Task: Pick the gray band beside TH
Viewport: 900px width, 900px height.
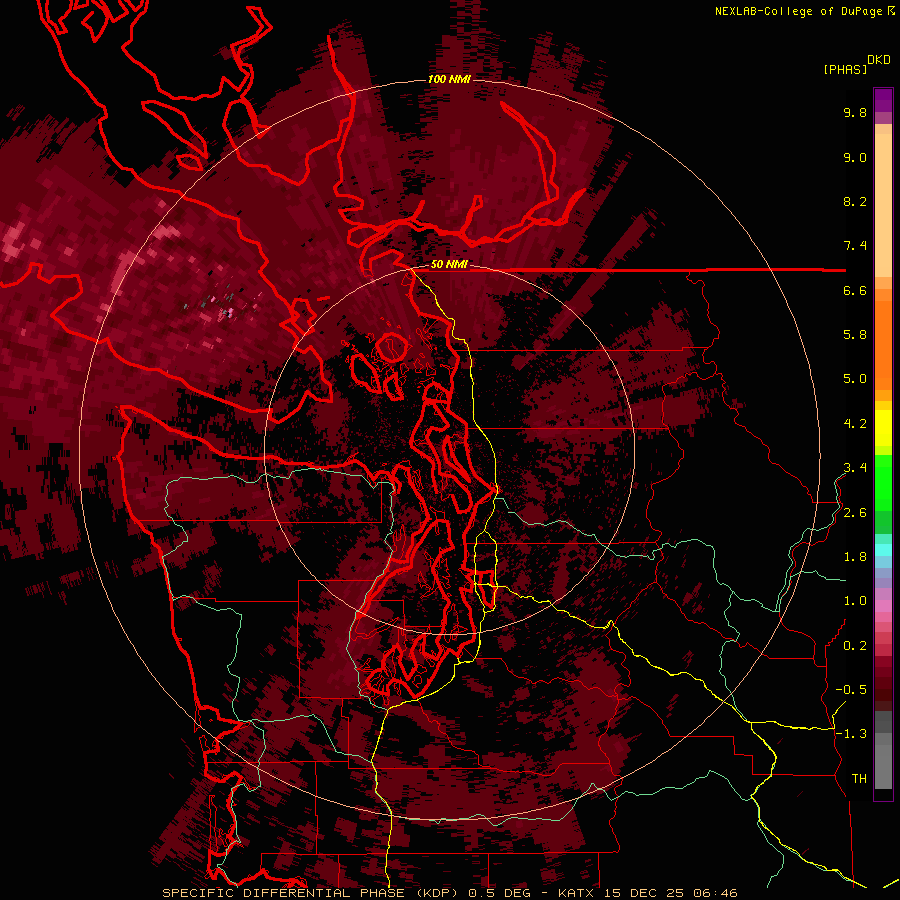Action: click(883, 766)
